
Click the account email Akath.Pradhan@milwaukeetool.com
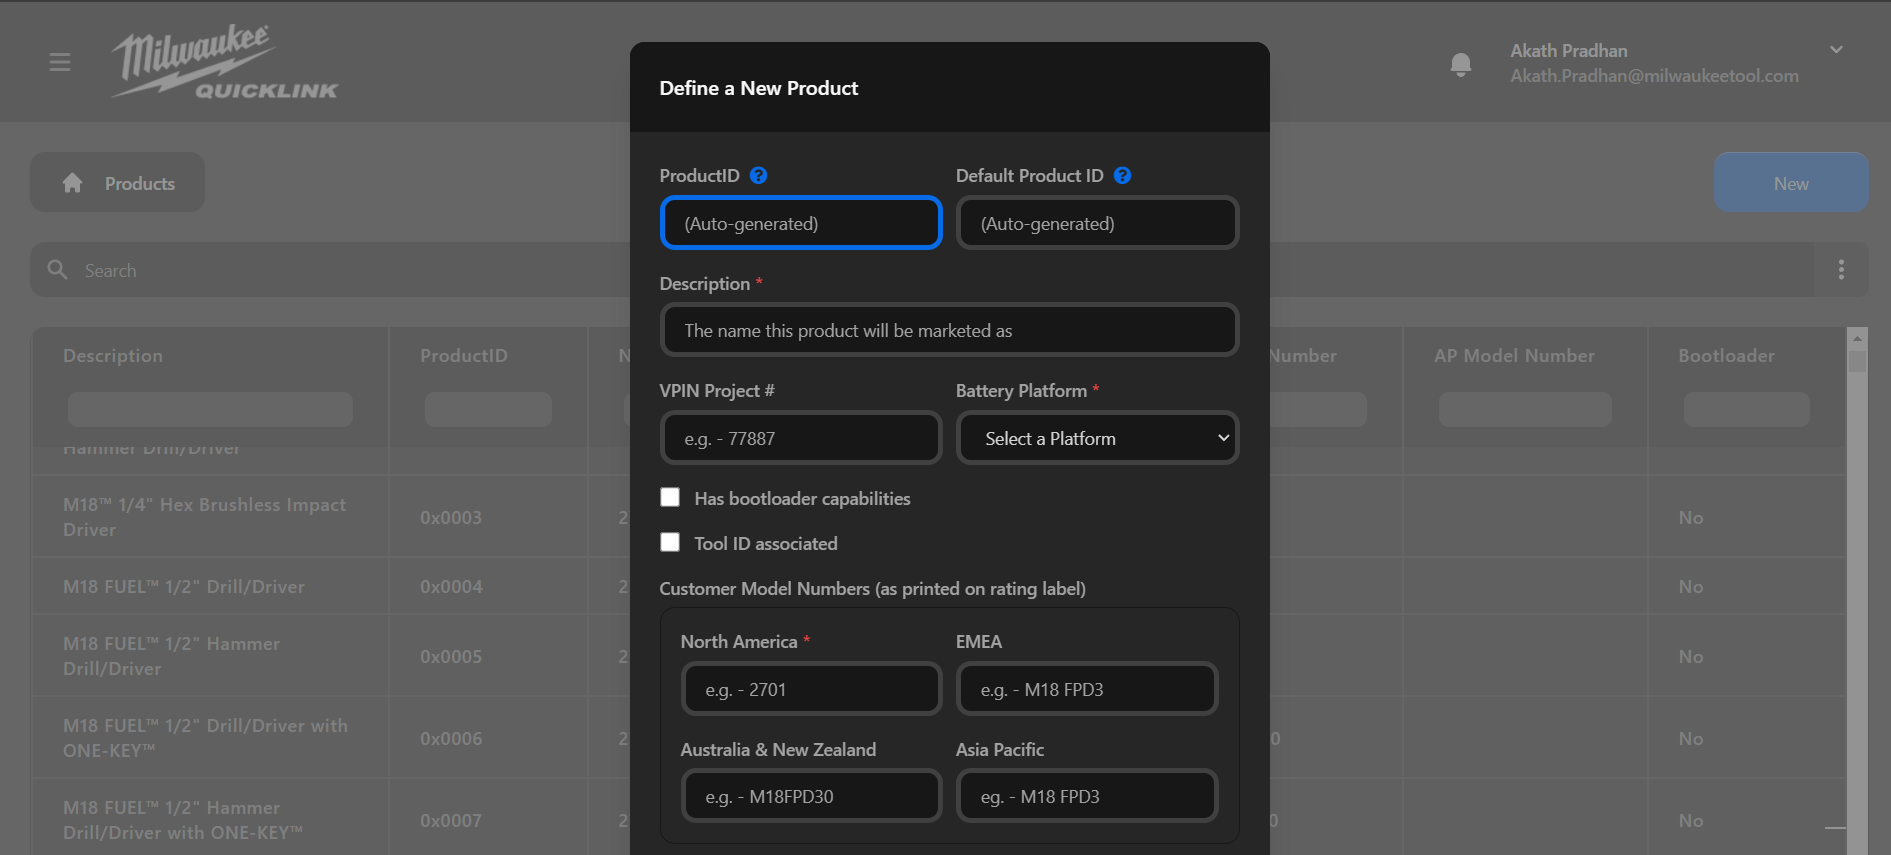[1654, 76]
